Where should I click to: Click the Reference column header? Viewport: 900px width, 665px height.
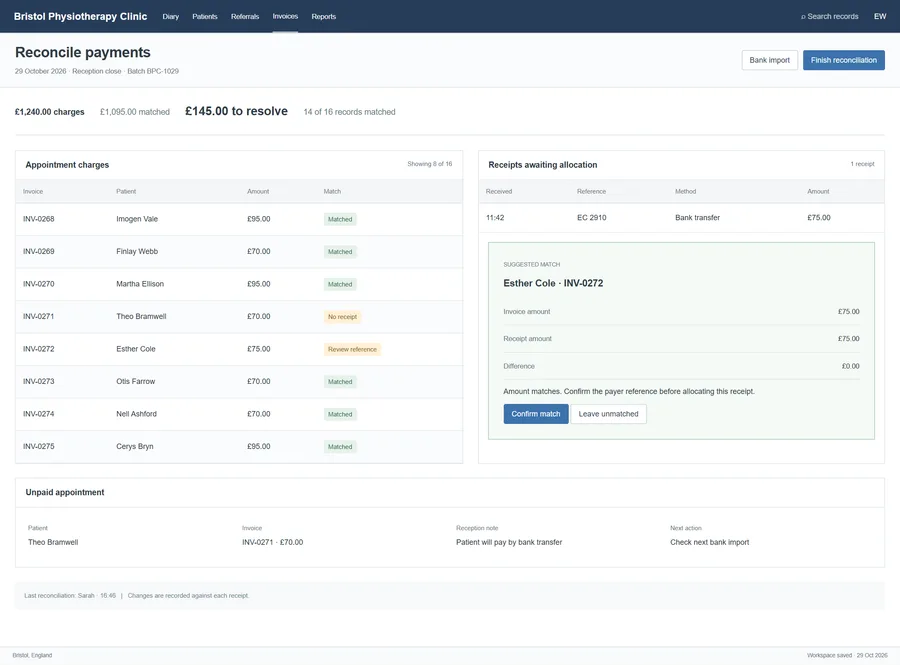pos(591,192)
